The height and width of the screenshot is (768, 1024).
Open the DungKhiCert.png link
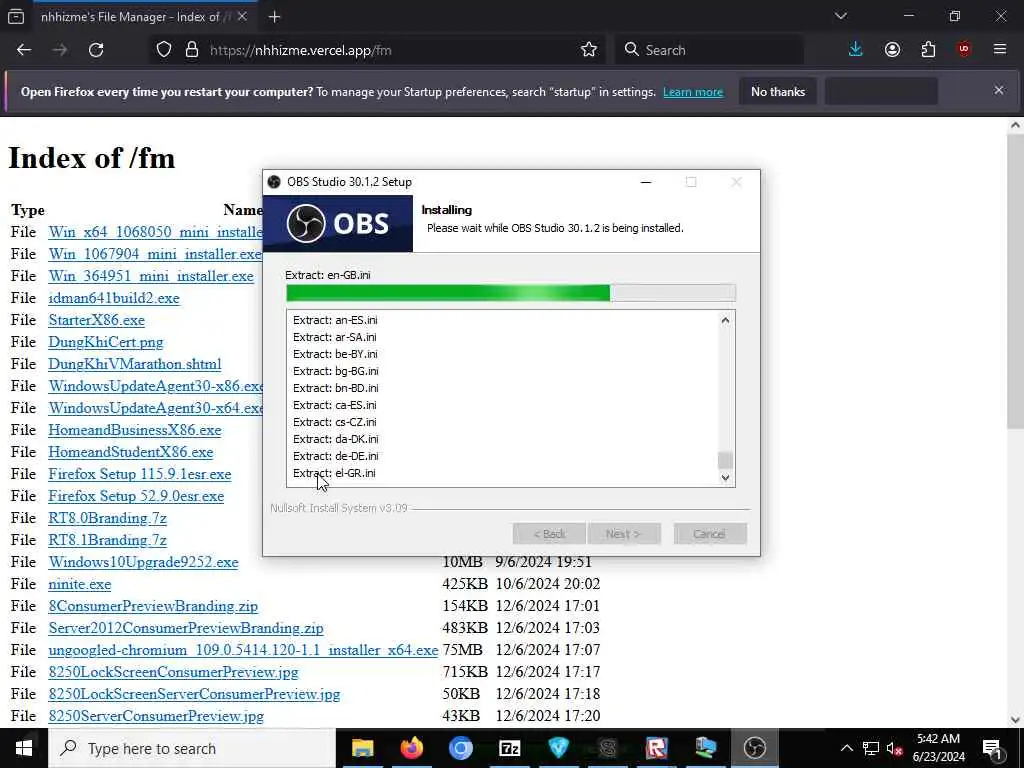click(106, 342)
